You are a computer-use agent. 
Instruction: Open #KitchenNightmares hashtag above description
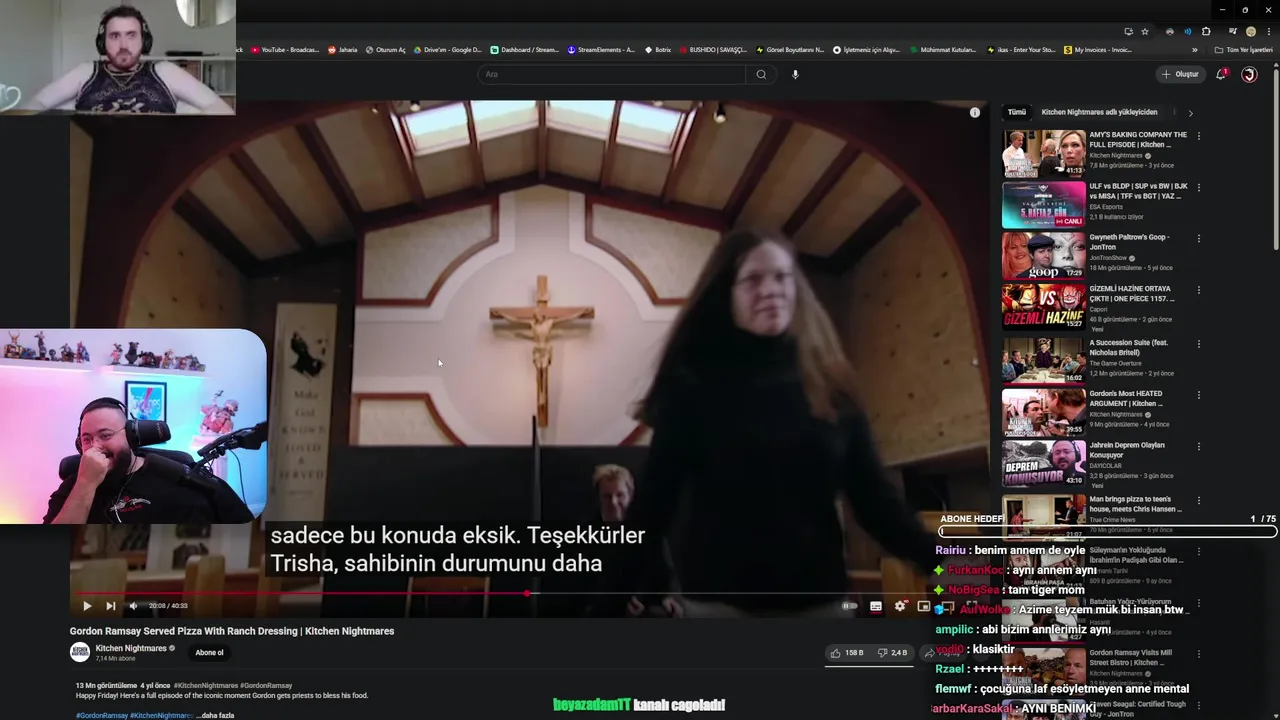point(206,686)
